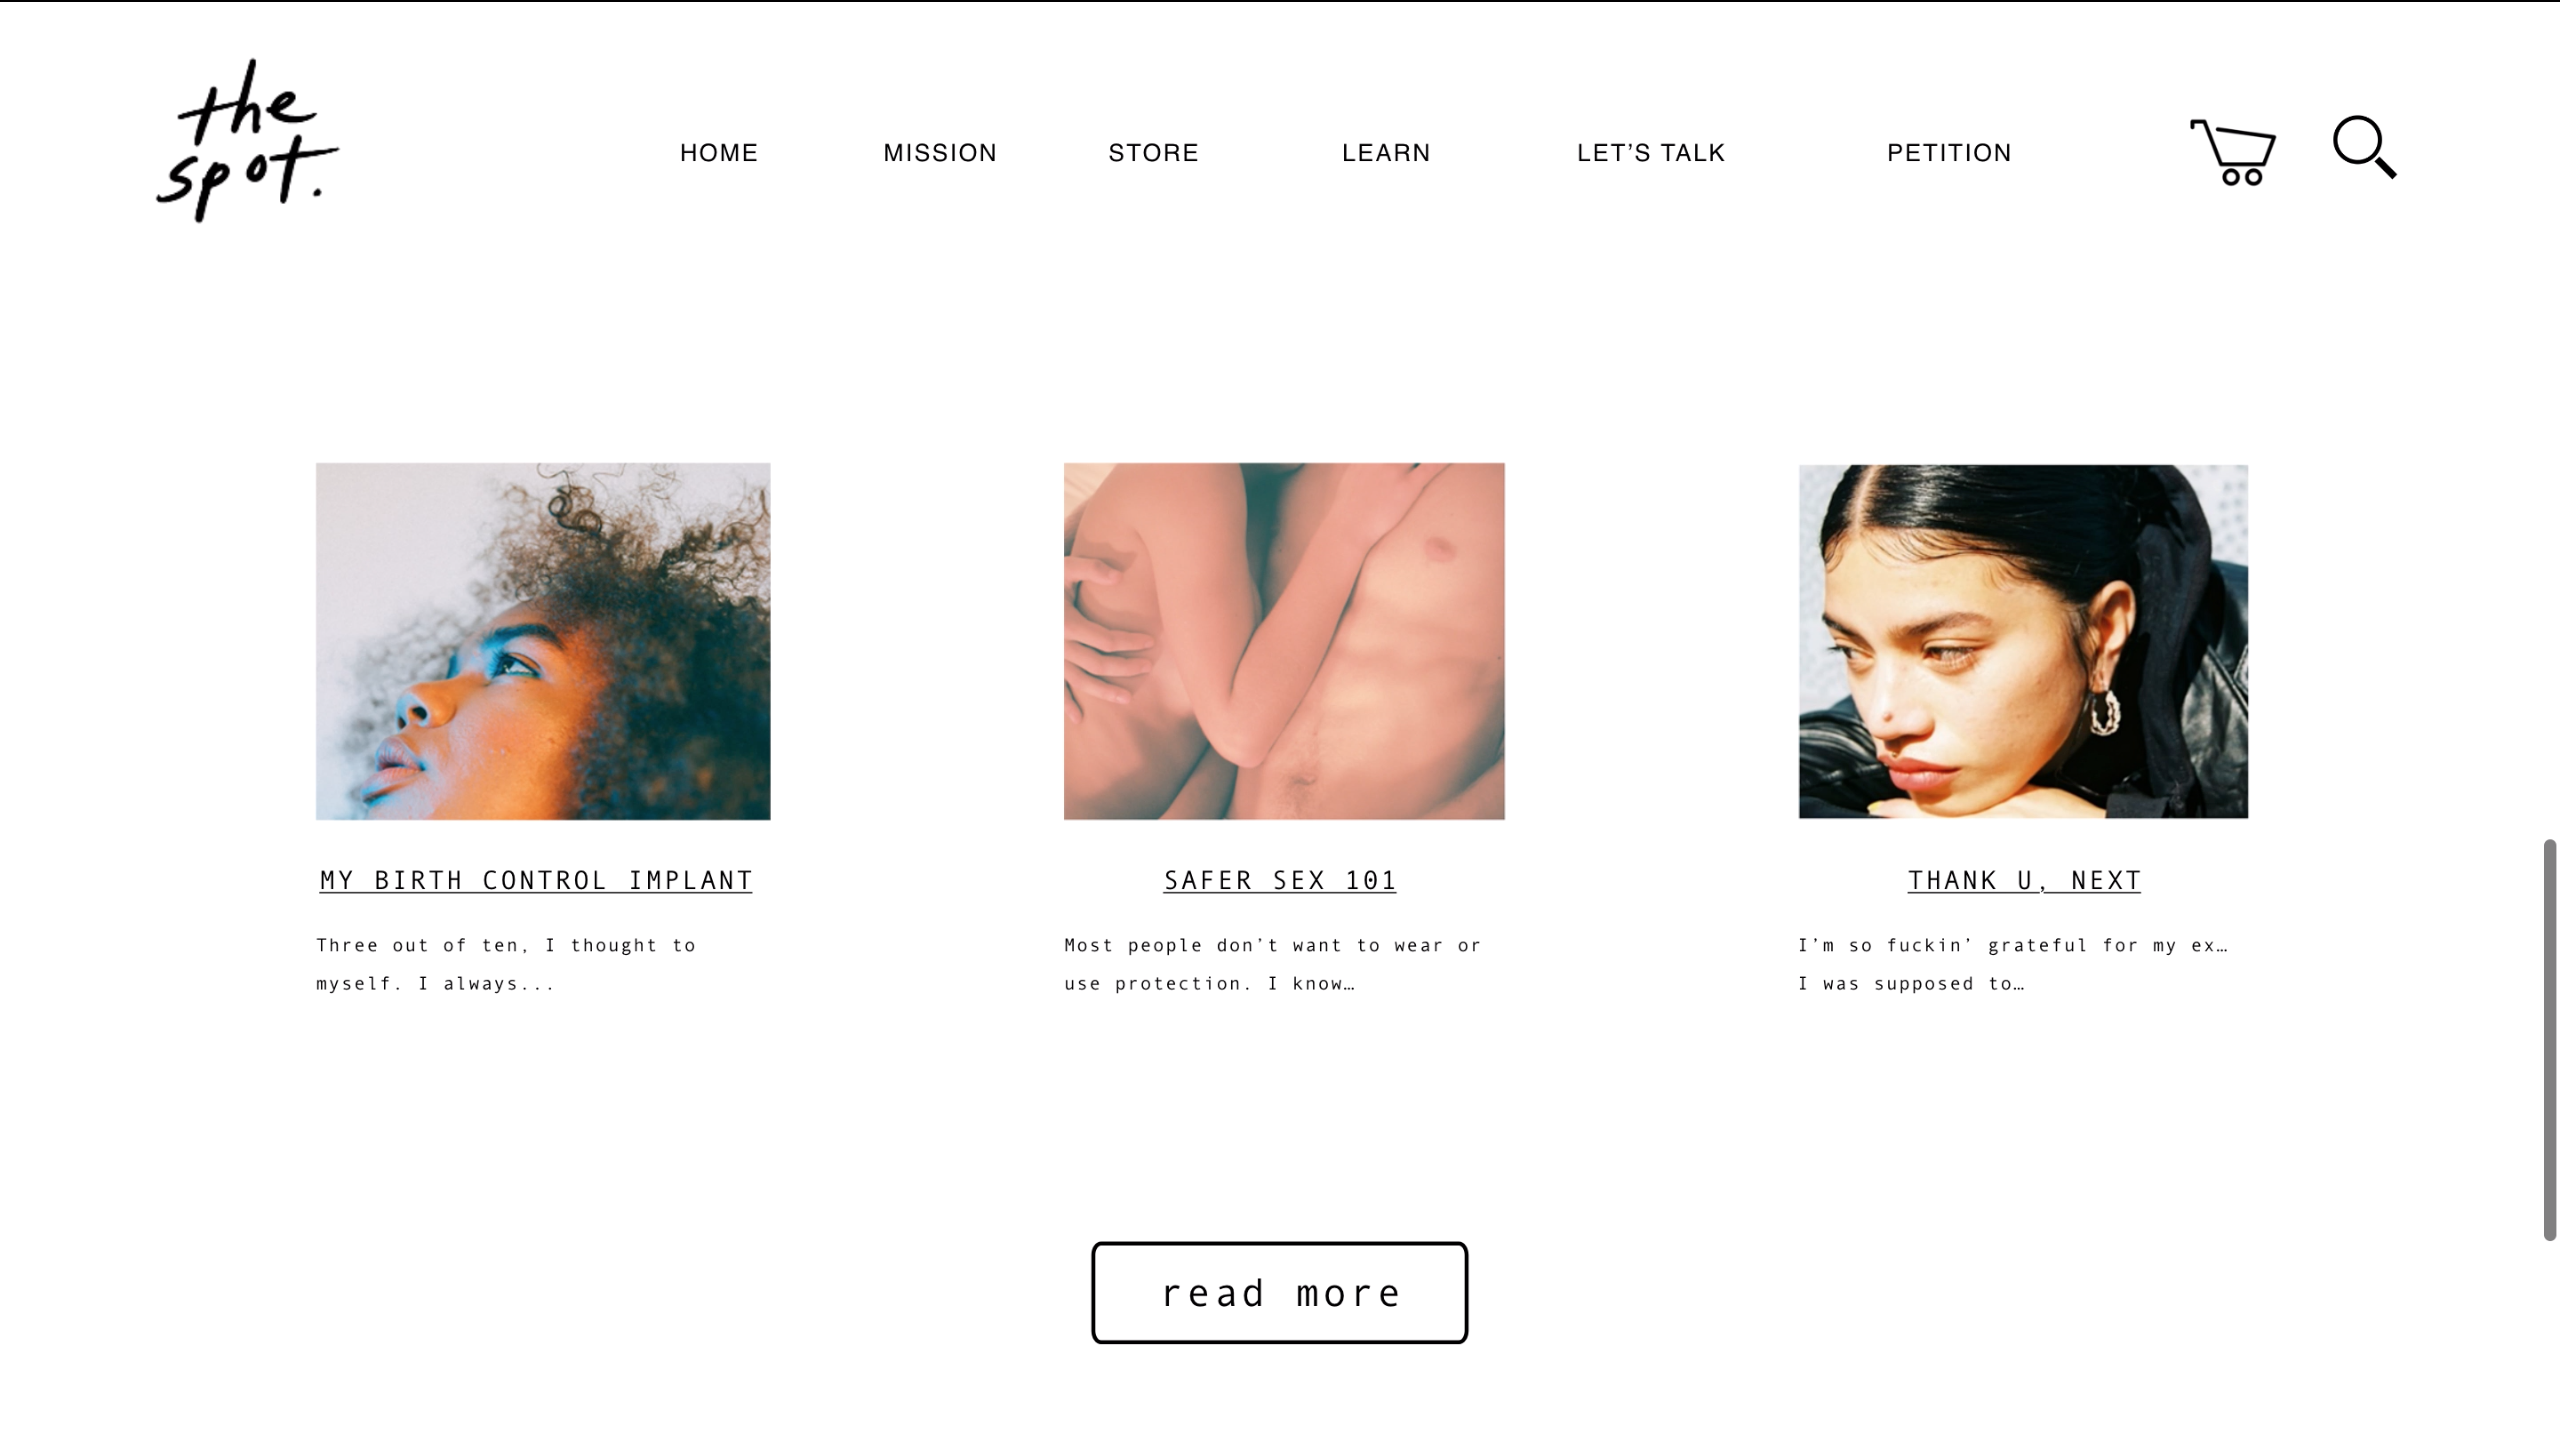Select LET'S TALK in the navigation
Screen dimensions: 2560x1442
pos(1651,153)
